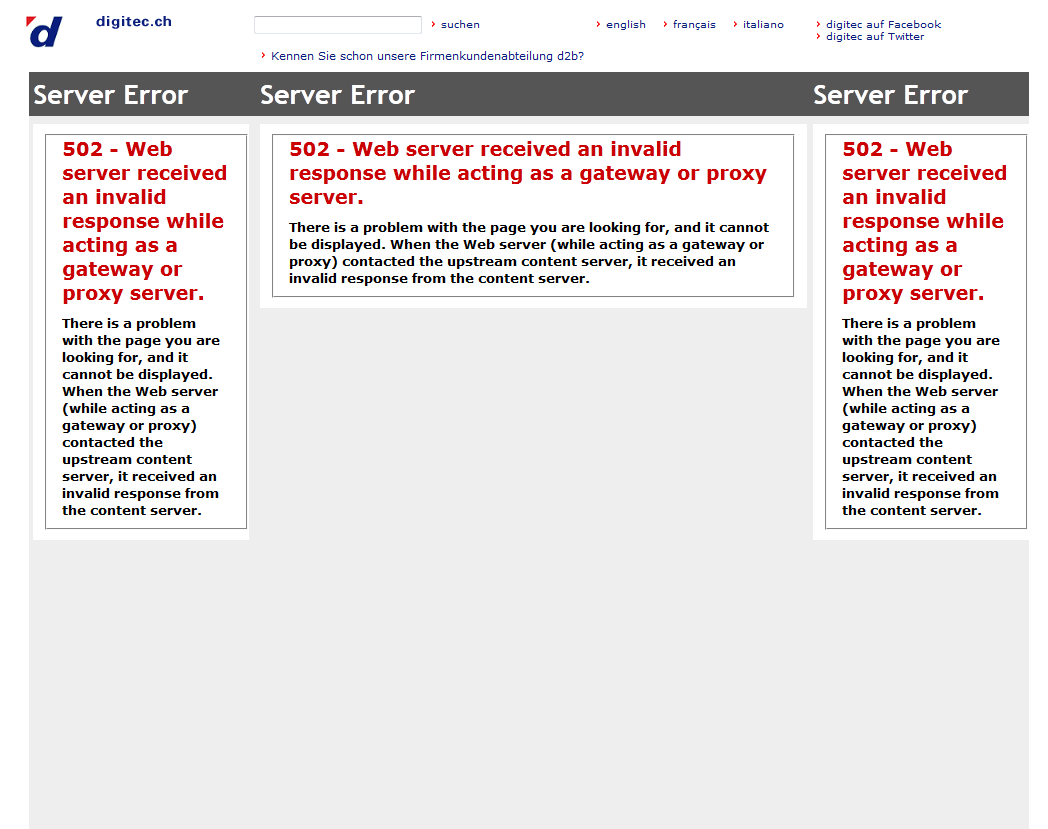Click the right column "Server Error" heading
Viewport: 1048px width, 829px height.
point(890,95)
